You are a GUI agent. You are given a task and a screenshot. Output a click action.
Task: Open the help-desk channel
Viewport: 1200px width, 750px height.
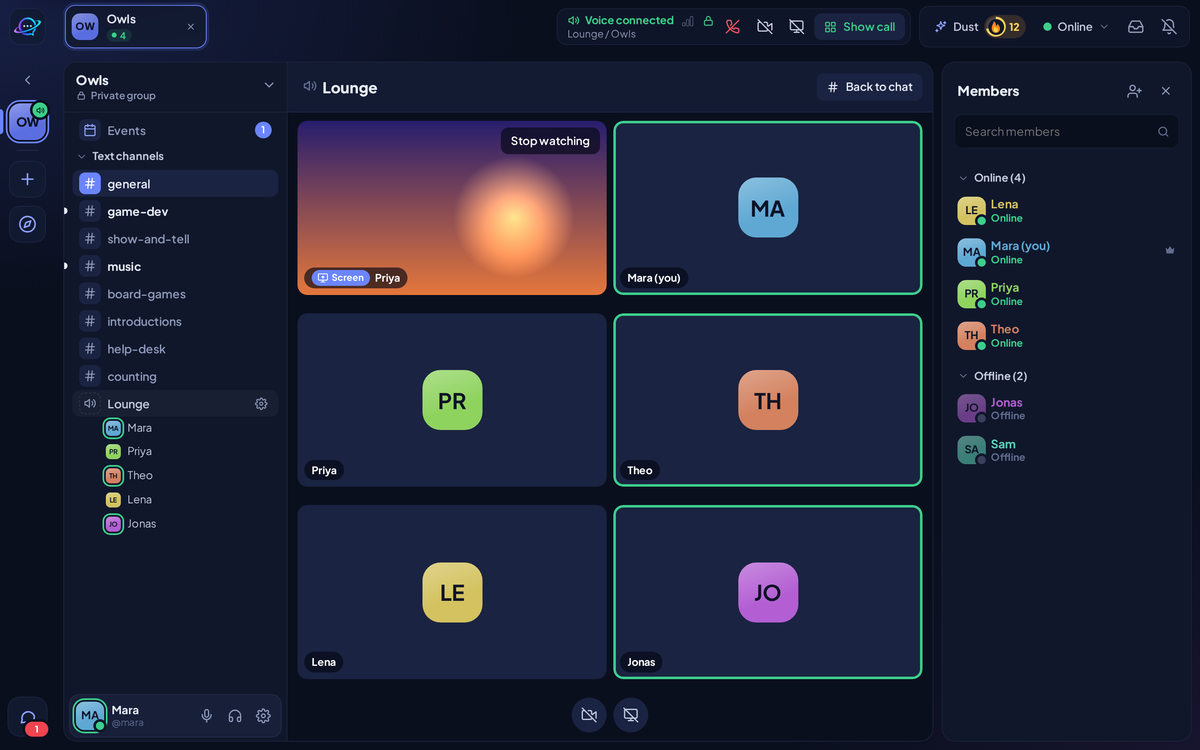[x=175, y=349]
